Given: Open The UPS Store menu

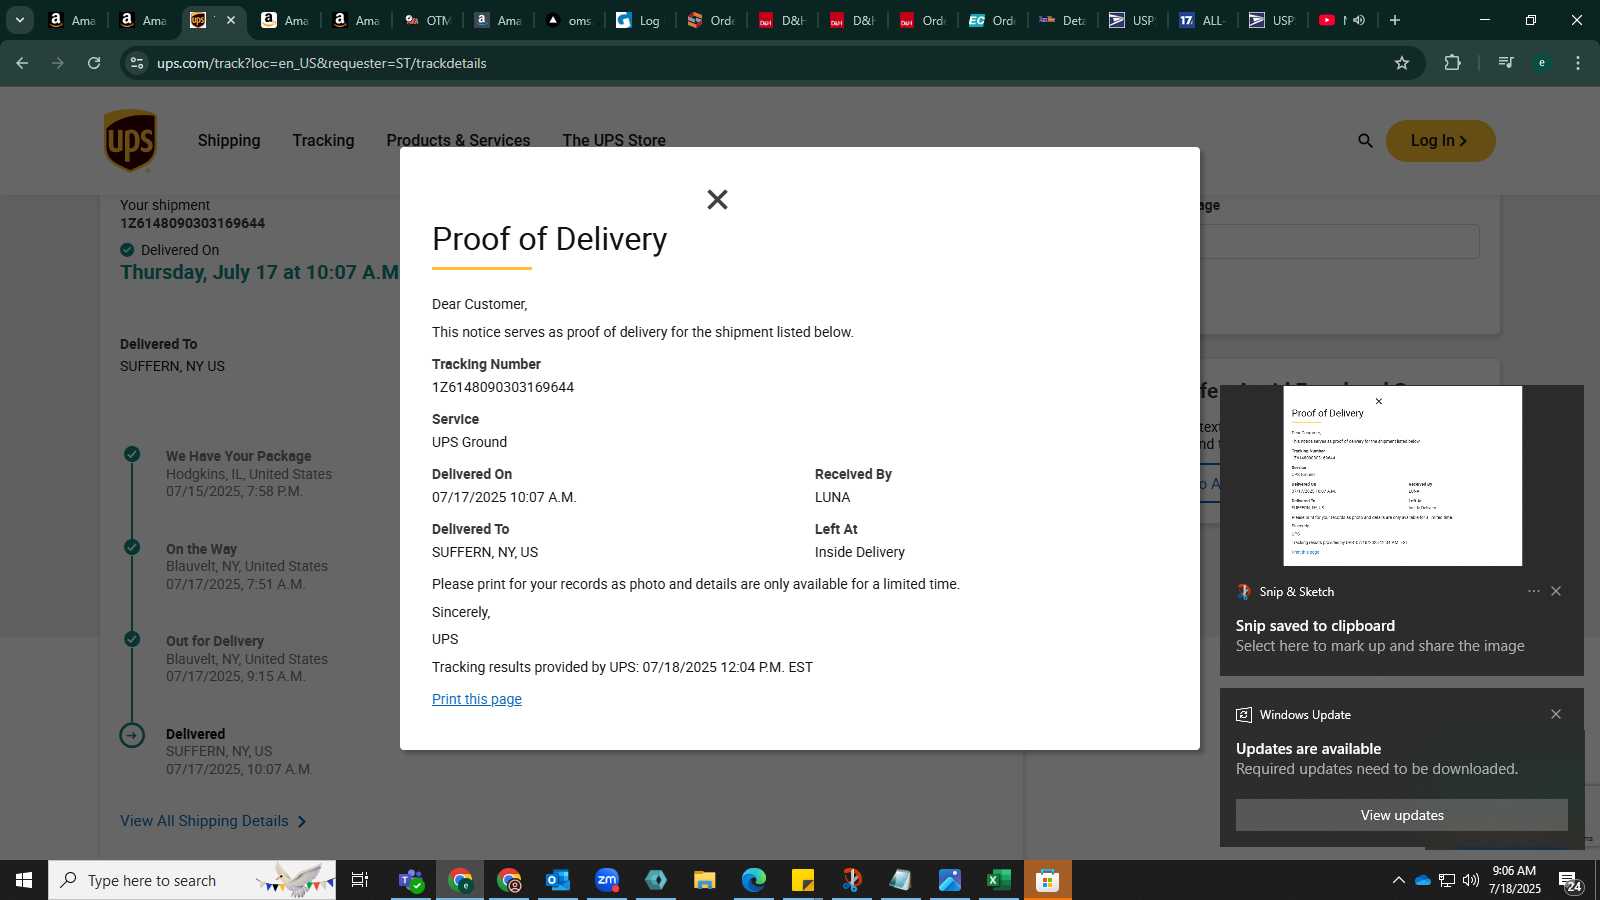Looking at the screenshot, I should [x=614, y=141].
